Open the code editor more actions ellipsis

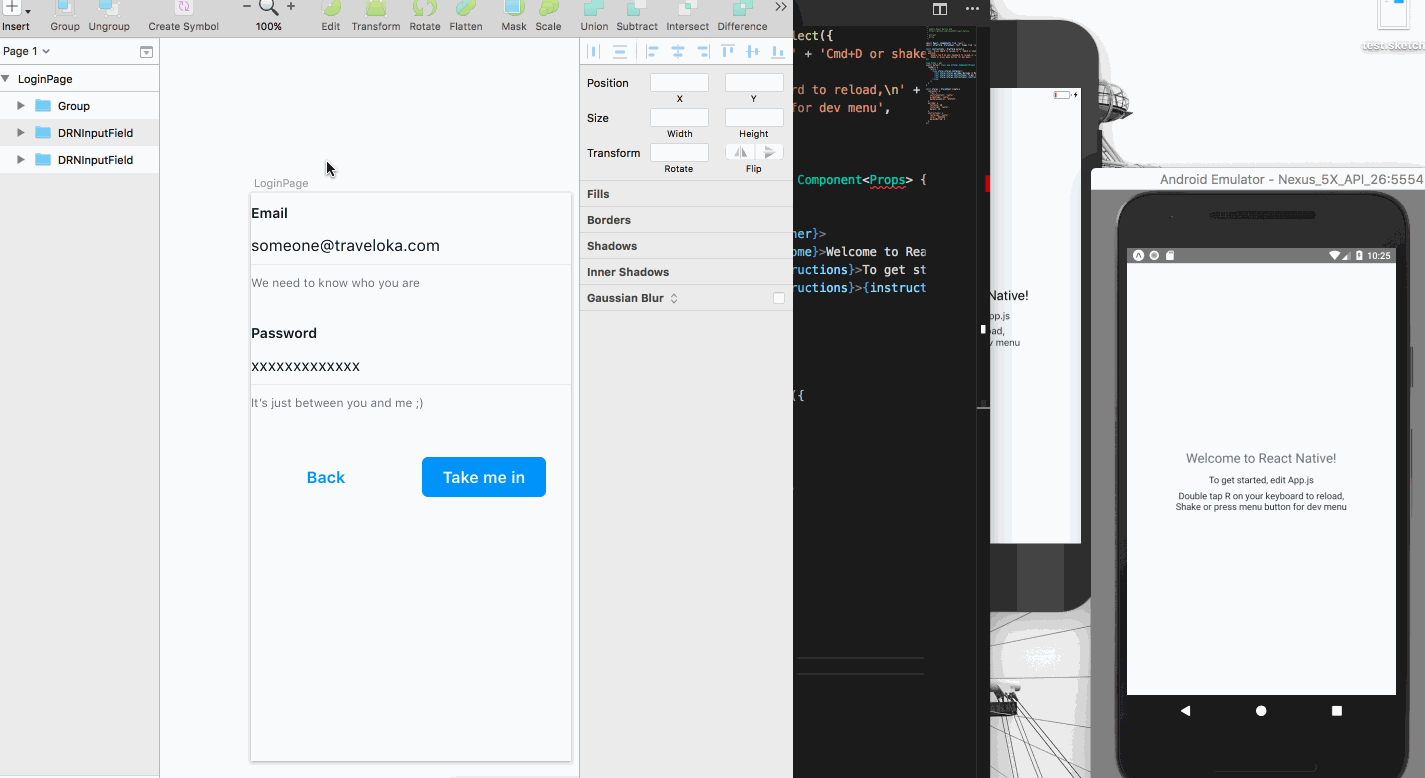[972, 9]
